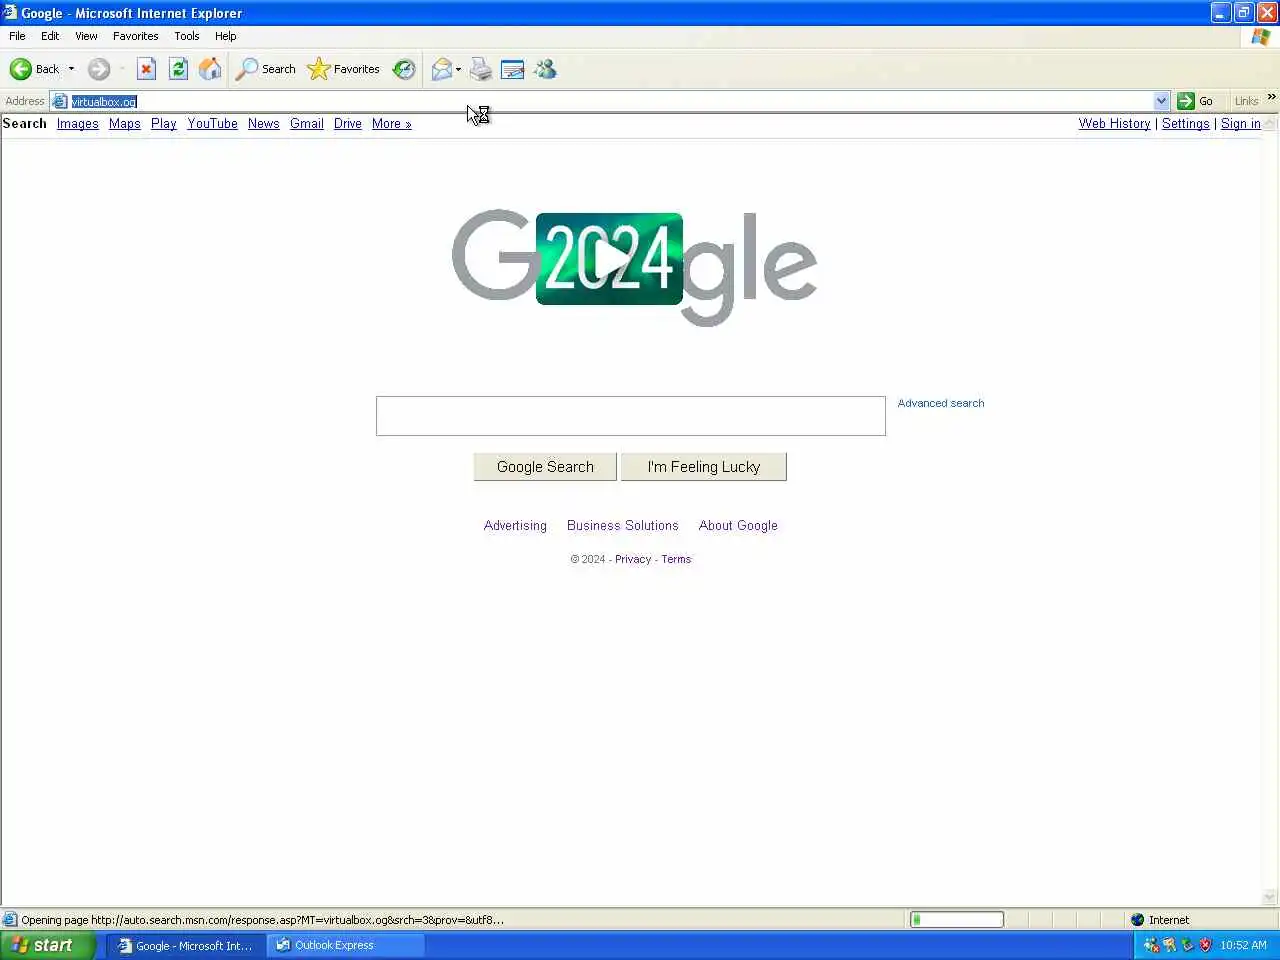This screenshot has width=1280, height=960.
Task: Click the Mail envelope toolbar icon
Action: point(441,69)
